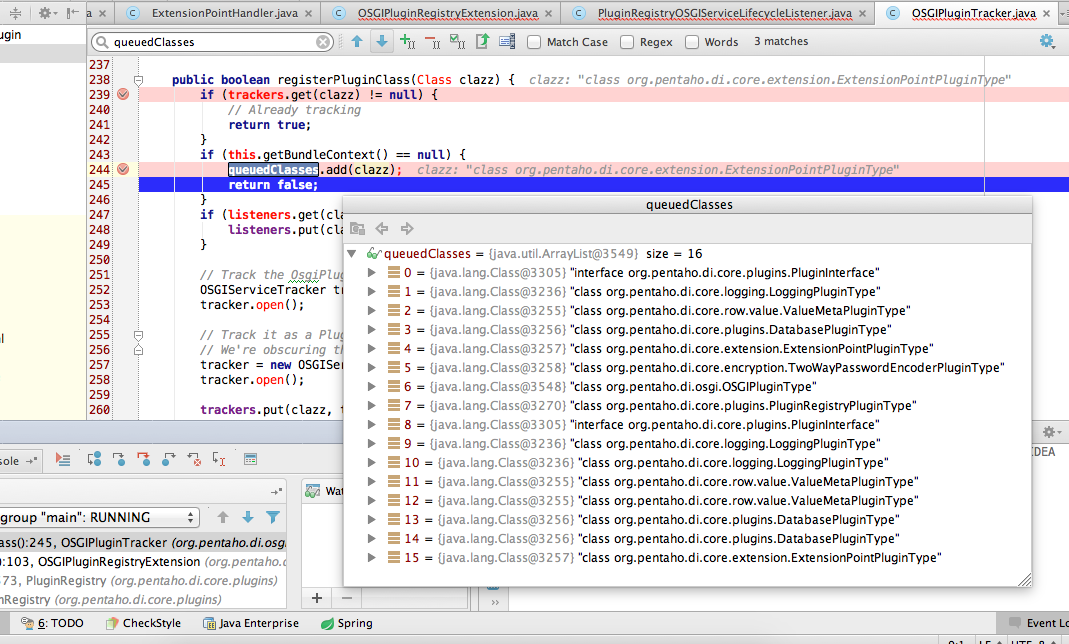This screenshot has height=644, width=1069.
Task: Go to previous search occurrence
Action: pyautogui.click(x=357, y=42)
